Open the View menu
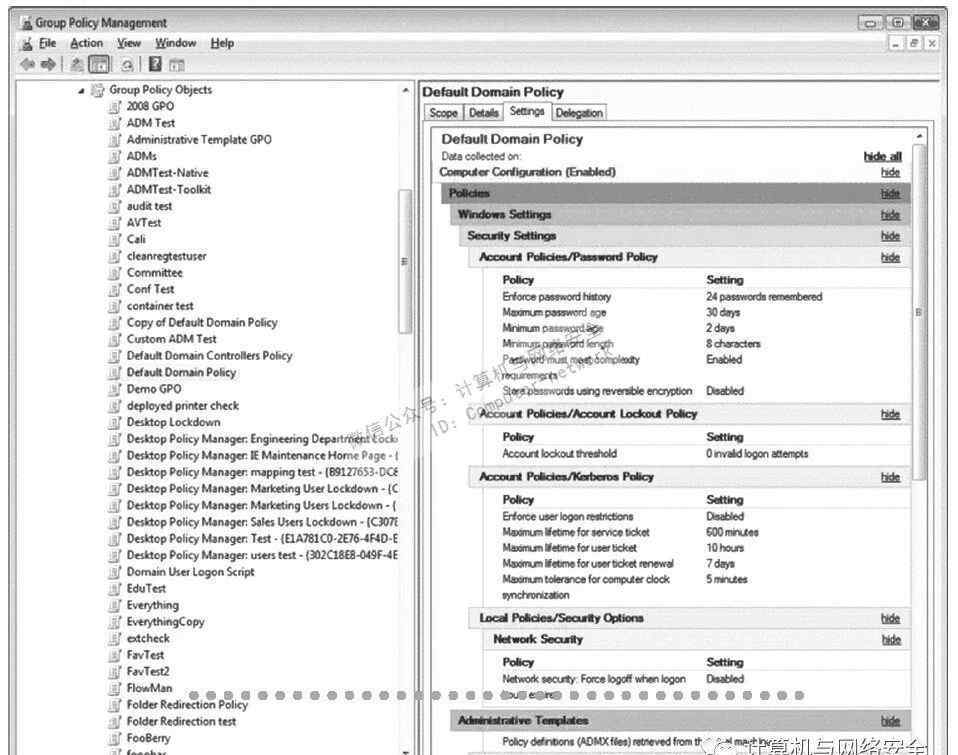The height and width of the screenshot is (755, 958). coord(129,43)
